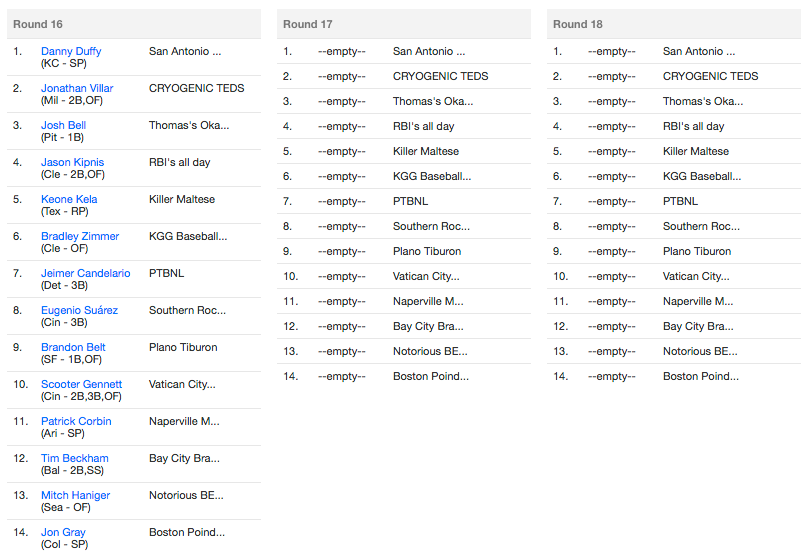This screenshot has height=560, width=810.
Task: Open Danny Duffy player link
Action: point(71,51)
